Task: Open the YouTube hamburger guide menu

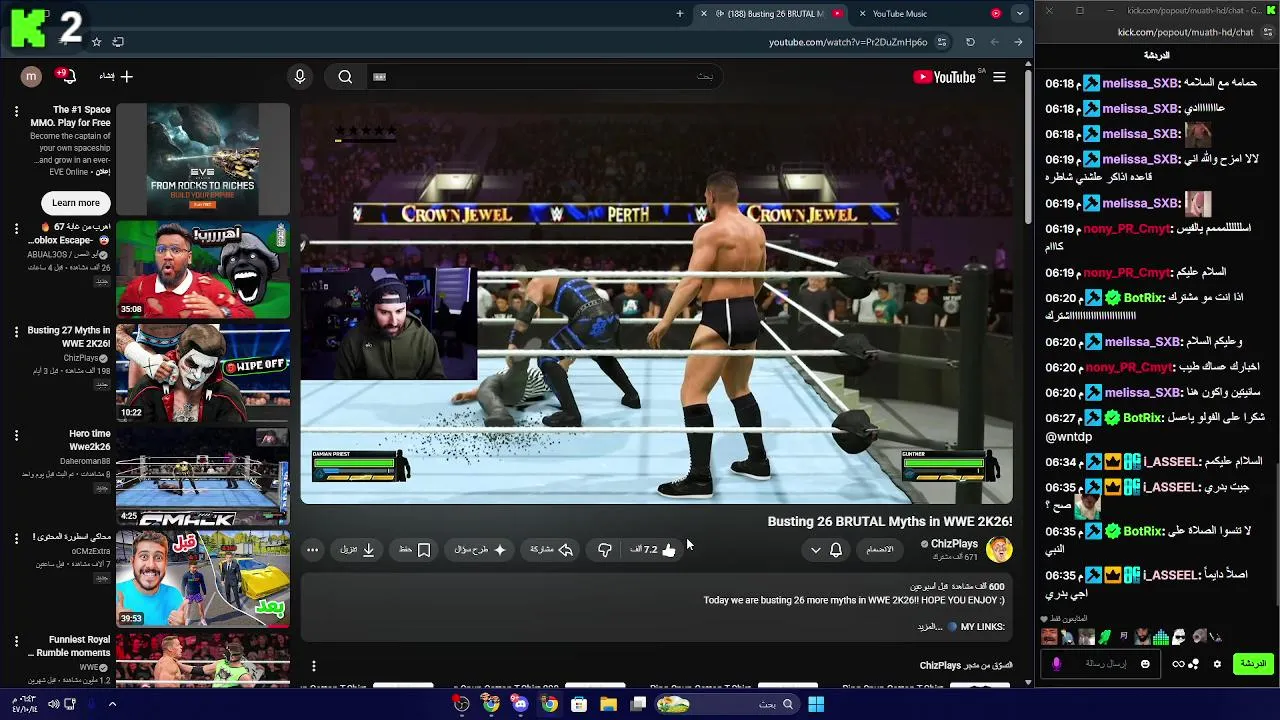Action: pos(999,77)
